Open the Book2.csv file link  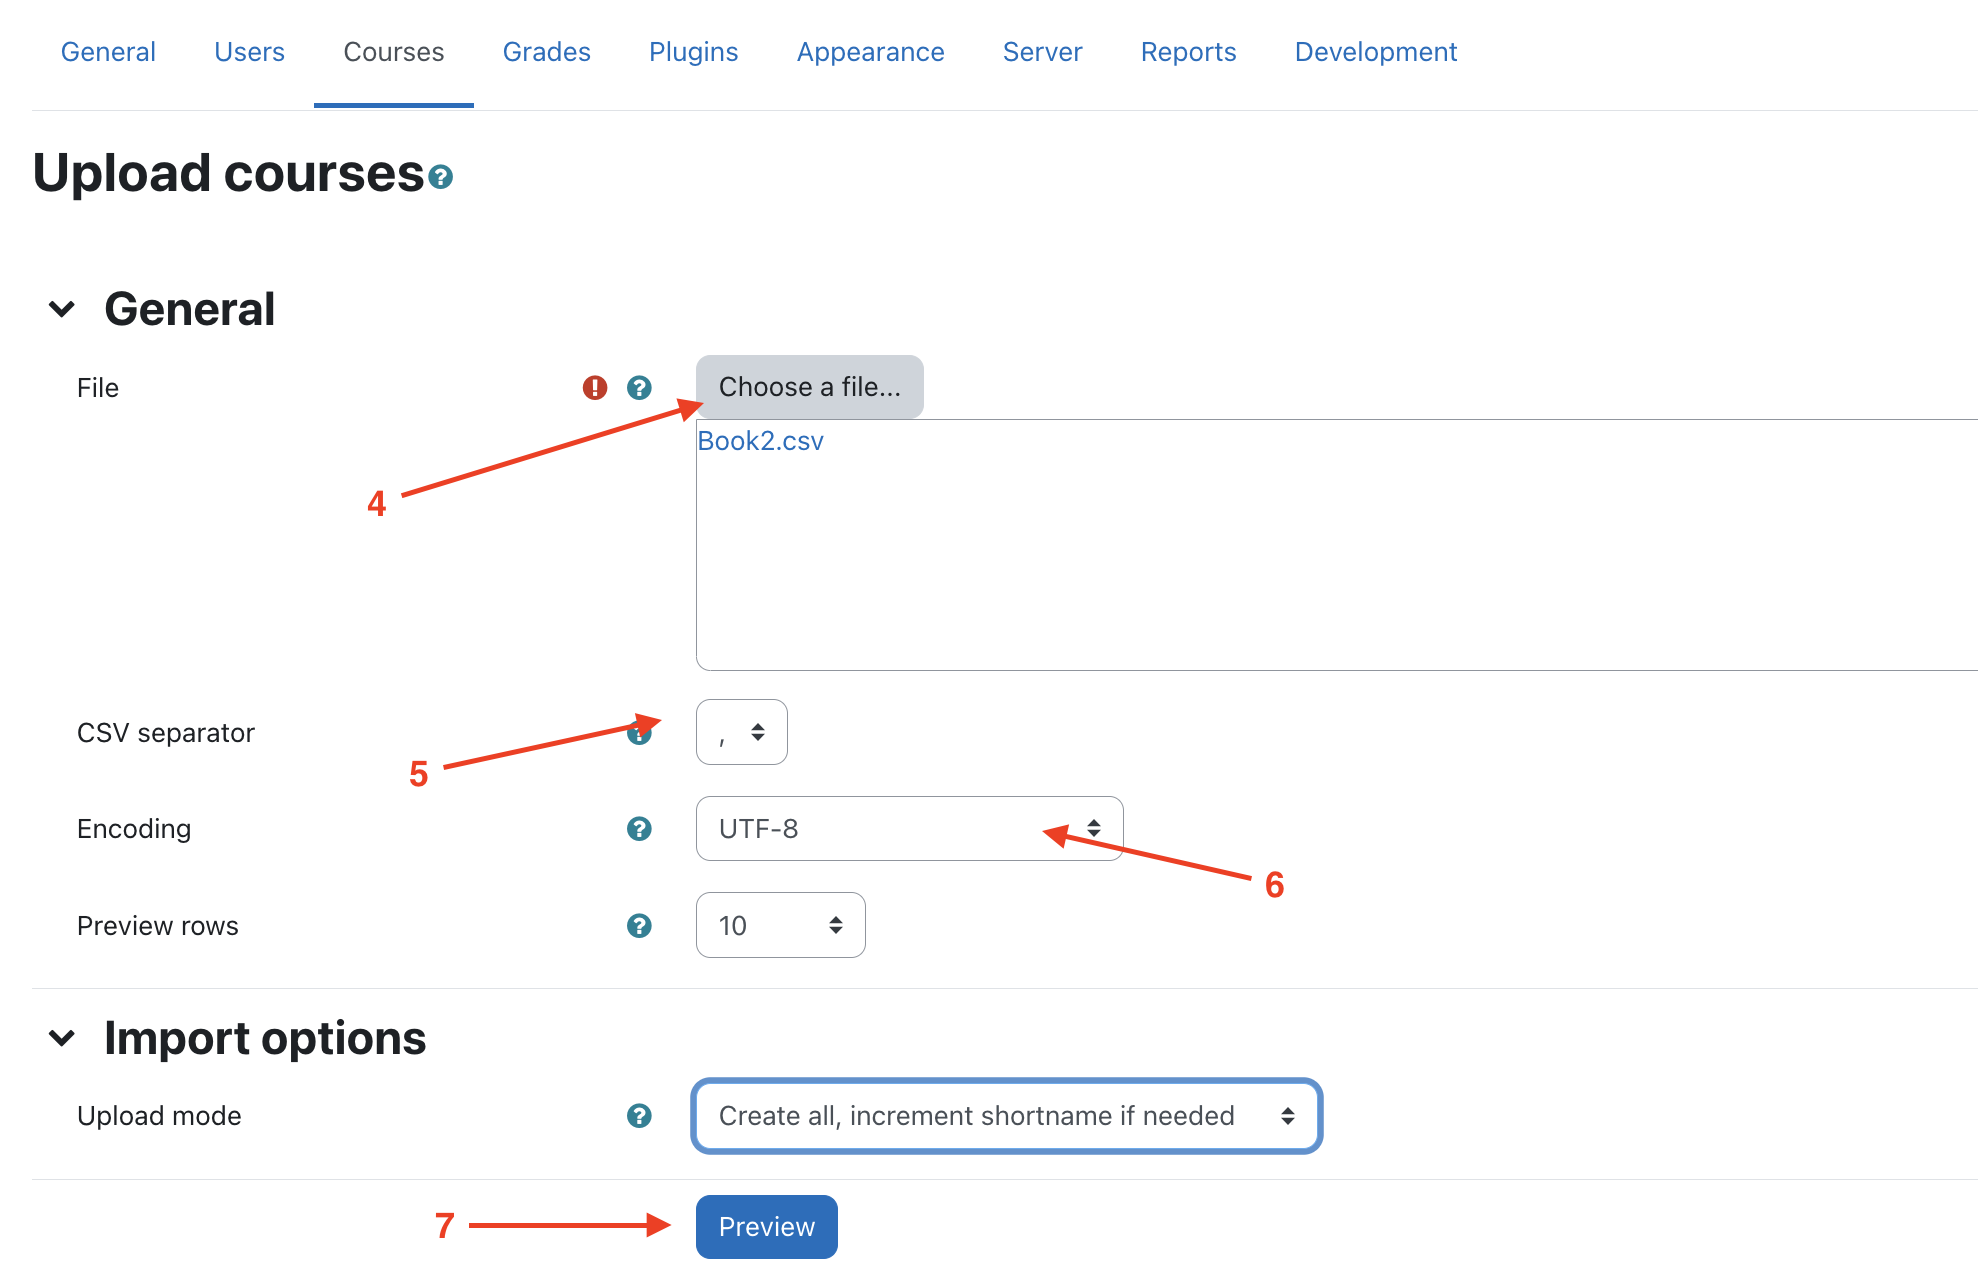tap(760, 441)
